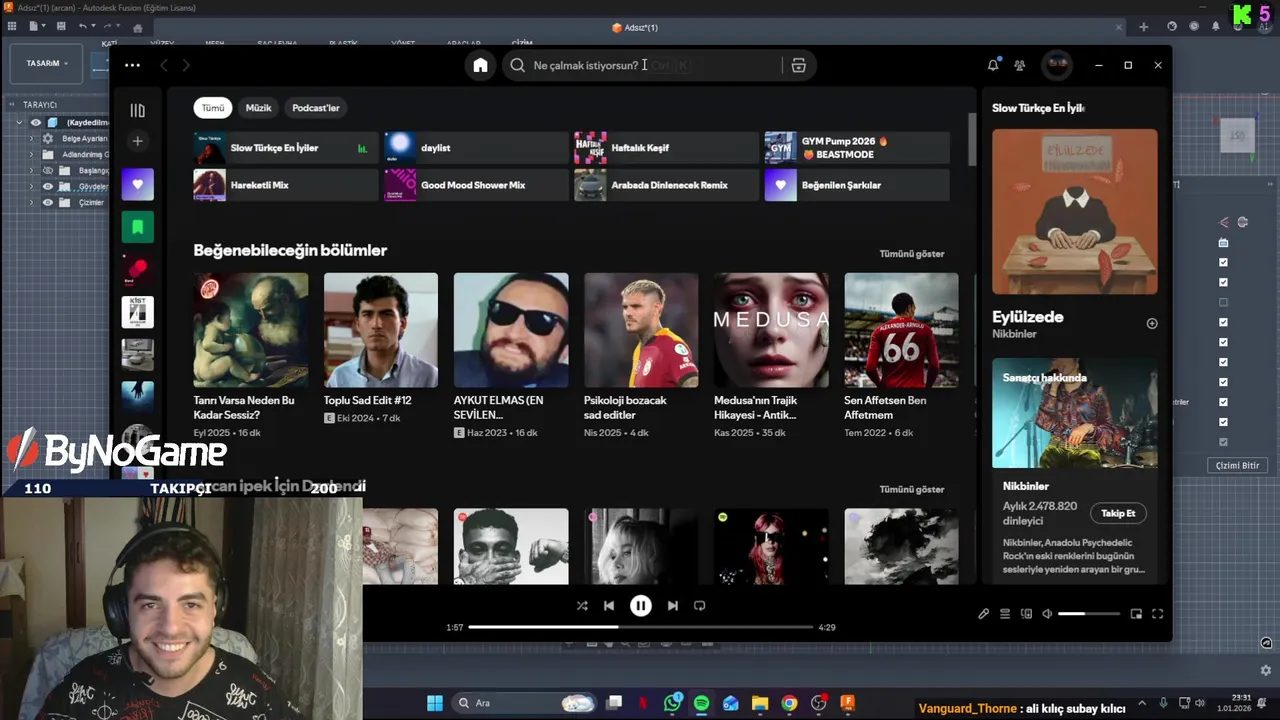1280x720 pixels.
Task: Open Your Episodes green bookmark tile
Action: coord(138,227)
